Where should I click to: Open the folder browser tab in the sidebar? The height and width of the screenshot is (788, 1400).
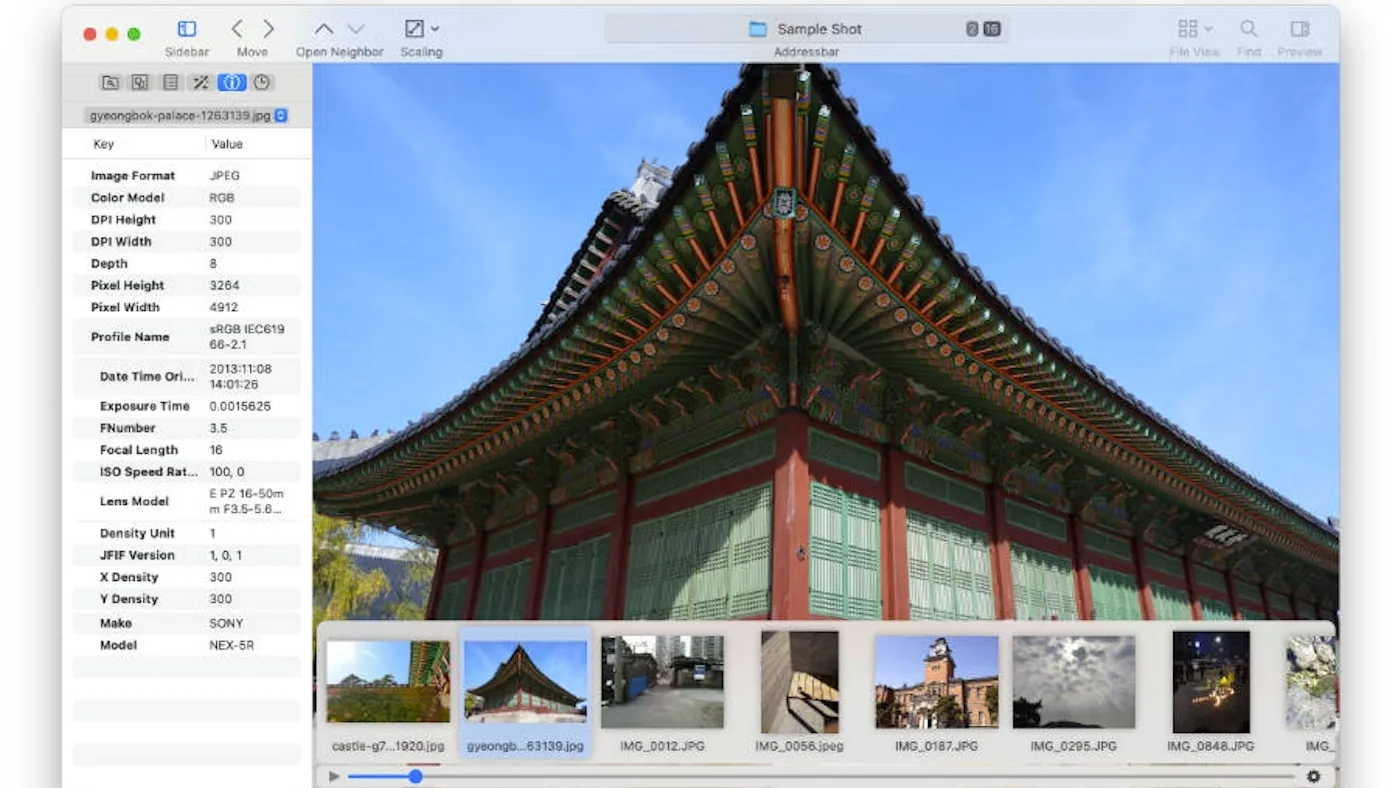pos(110,82)
